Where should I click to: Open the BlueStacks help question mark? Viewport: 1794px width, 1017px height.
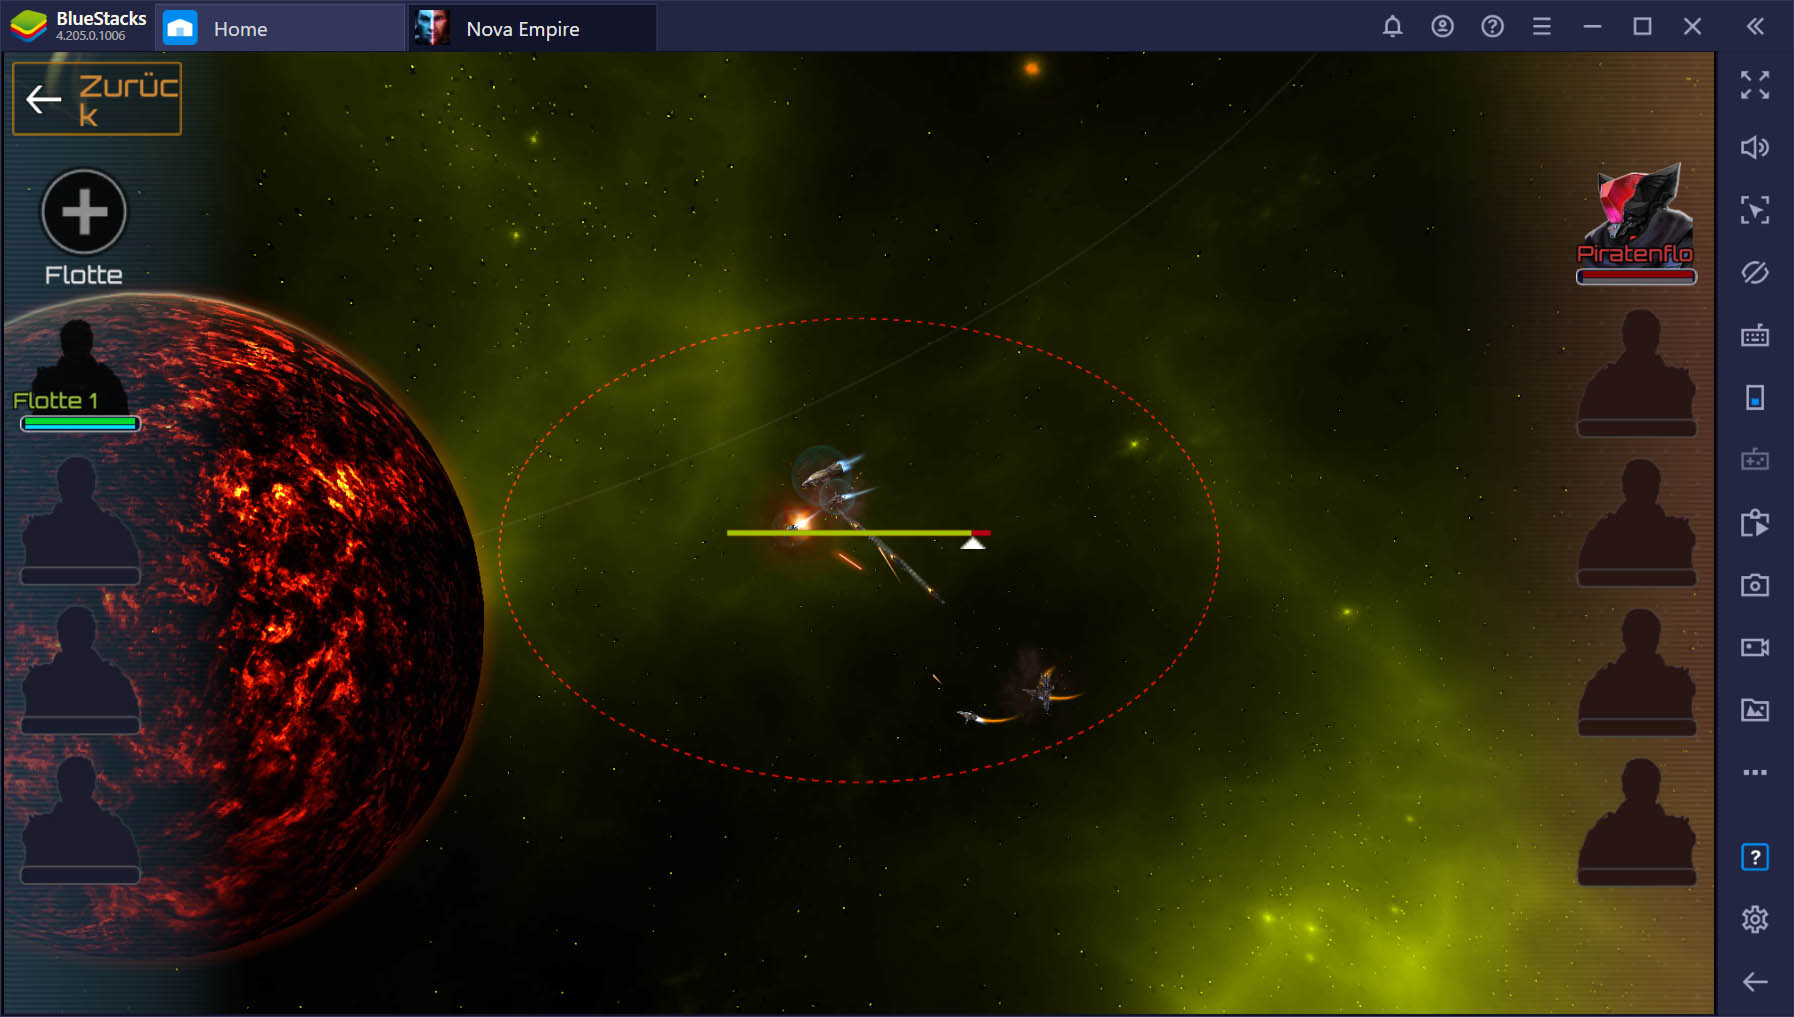click(x=1492, y=27)
